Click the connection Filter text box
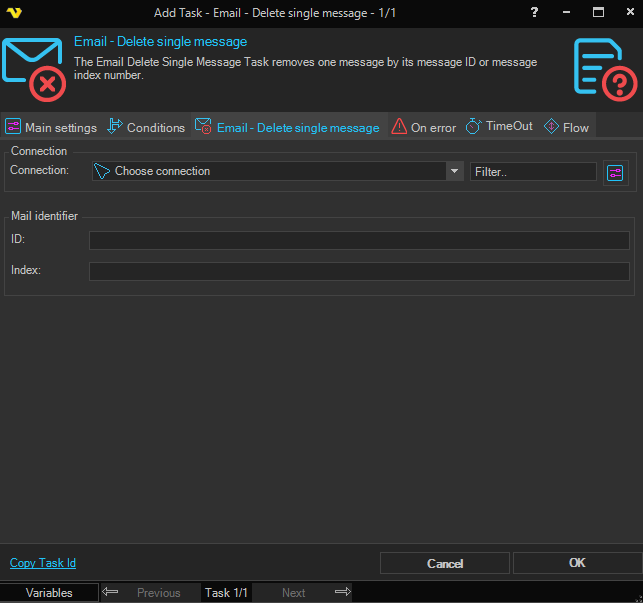The width and height of the screenshot is (643, 603). point(533,172)
